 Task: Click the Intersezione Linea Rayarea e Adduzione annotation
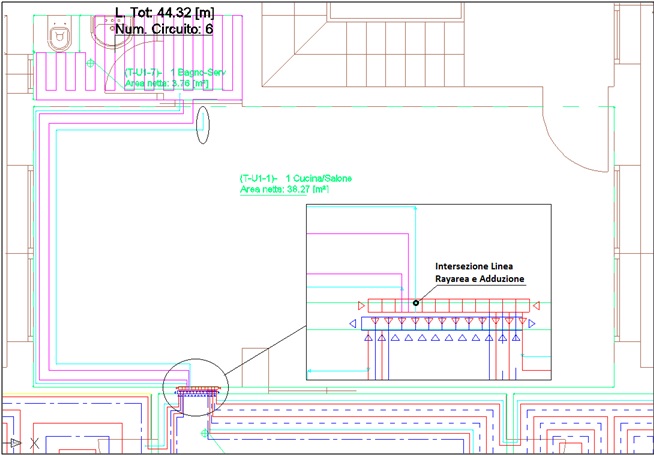479,272
